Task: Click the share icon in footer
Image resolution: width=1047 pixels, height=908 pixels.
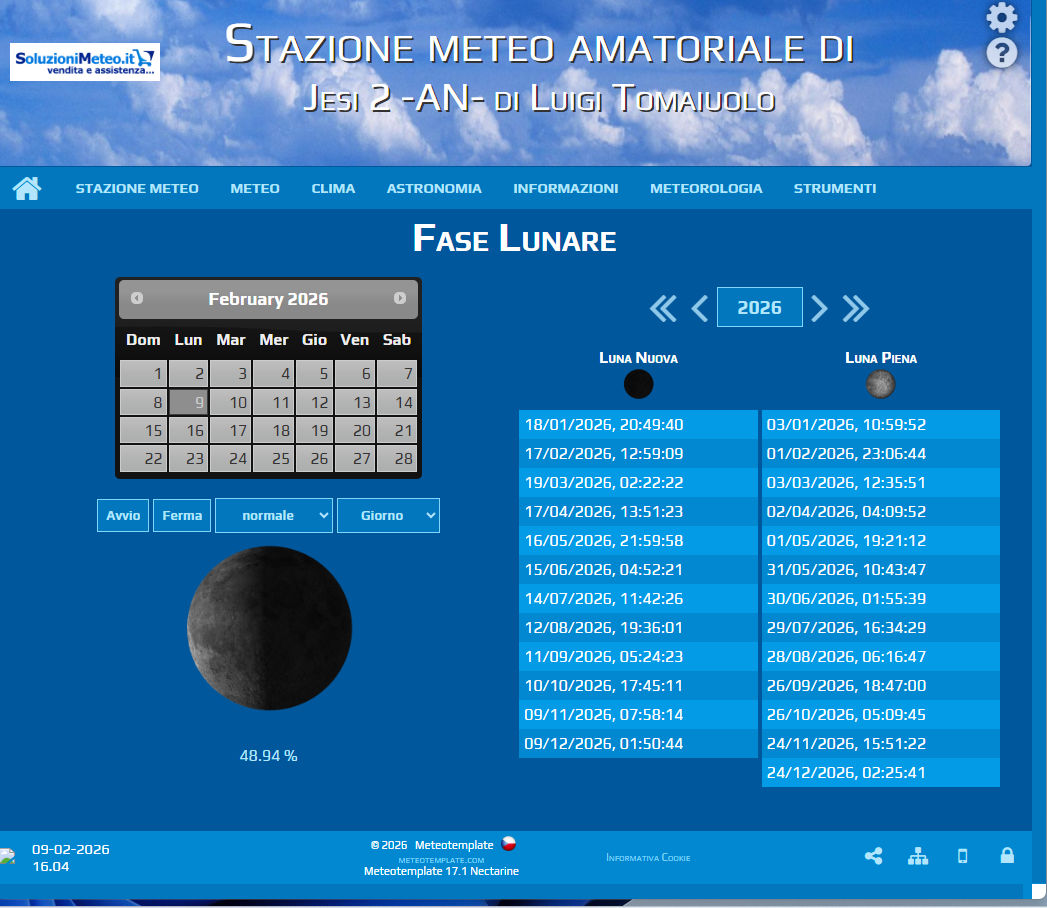Action: 873,856
